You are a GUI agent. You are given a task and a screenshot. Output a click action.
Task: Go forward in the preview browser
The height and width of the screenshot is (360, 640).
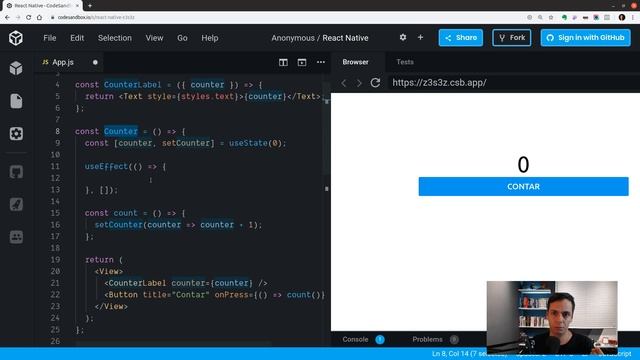point(359,83)
